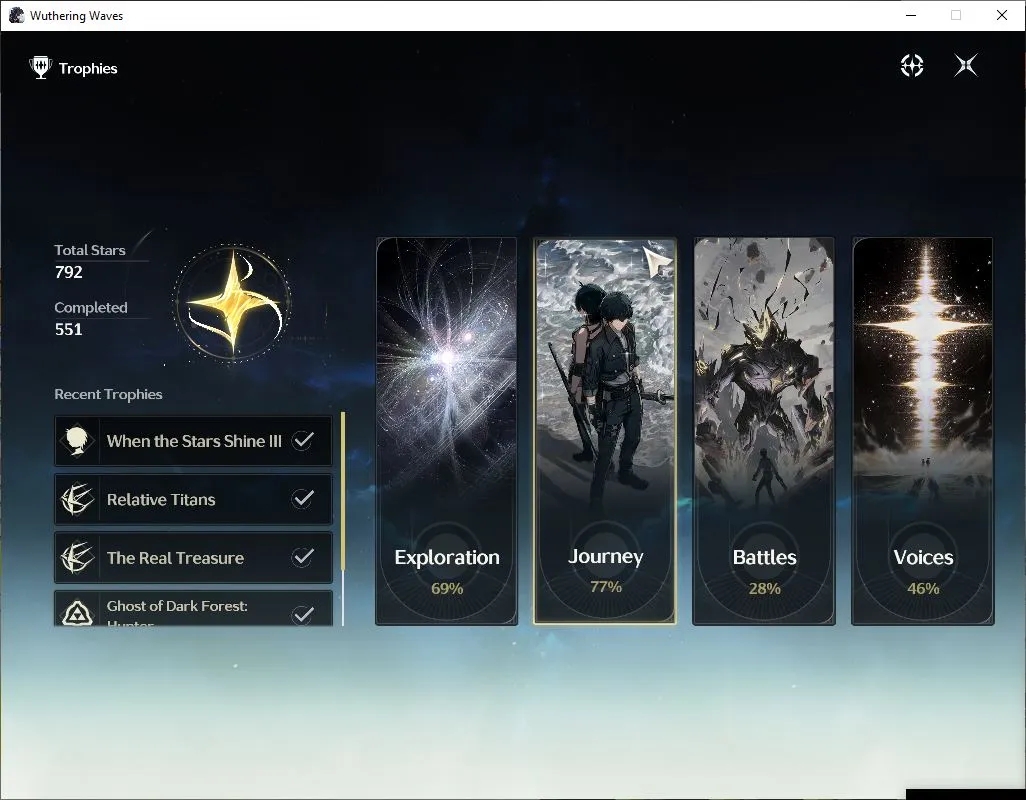Click the checkmark on When the Stars Shine III
Image resolution: width=1026 pixels, height=800 pixels.
pos(303,440)
